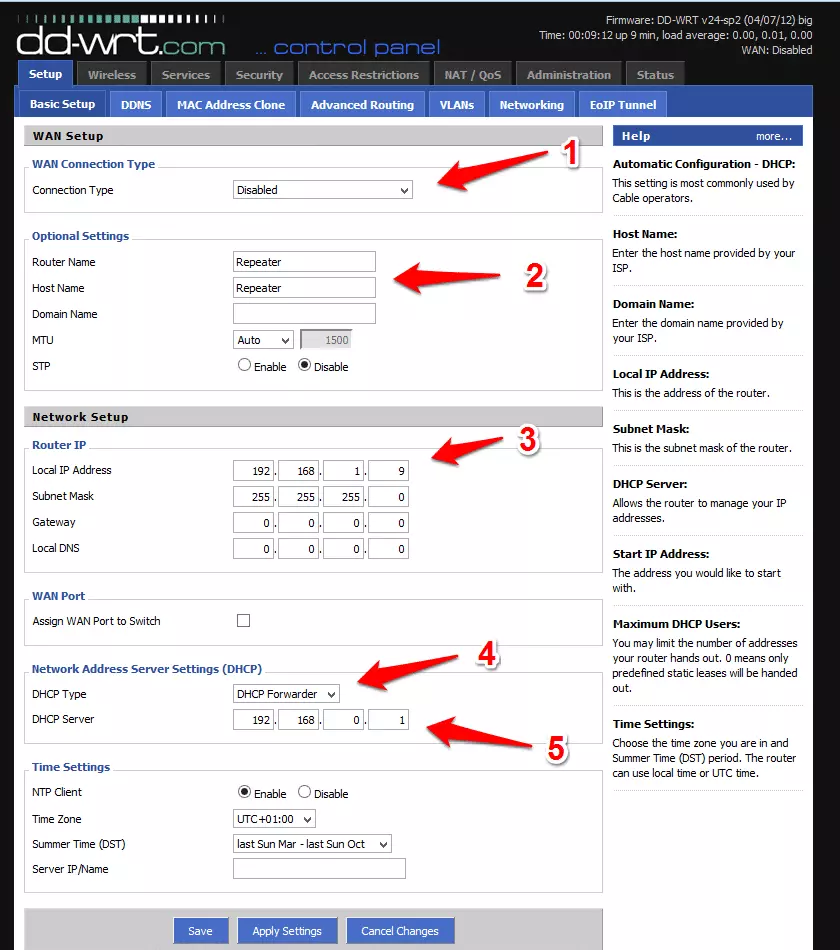Open the Administration tab
The height and width of the screenshot is (950, 840).
(x=568, y=75)
